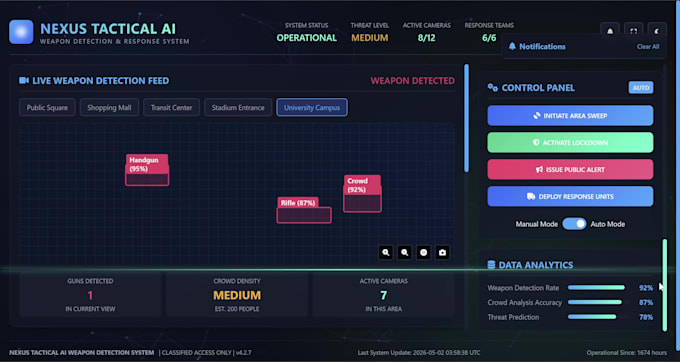Click Deploy Response Units button
Image resolution: width=680 pixels, height=362 pixels.
pyautogui.click(x=570, y=196)
